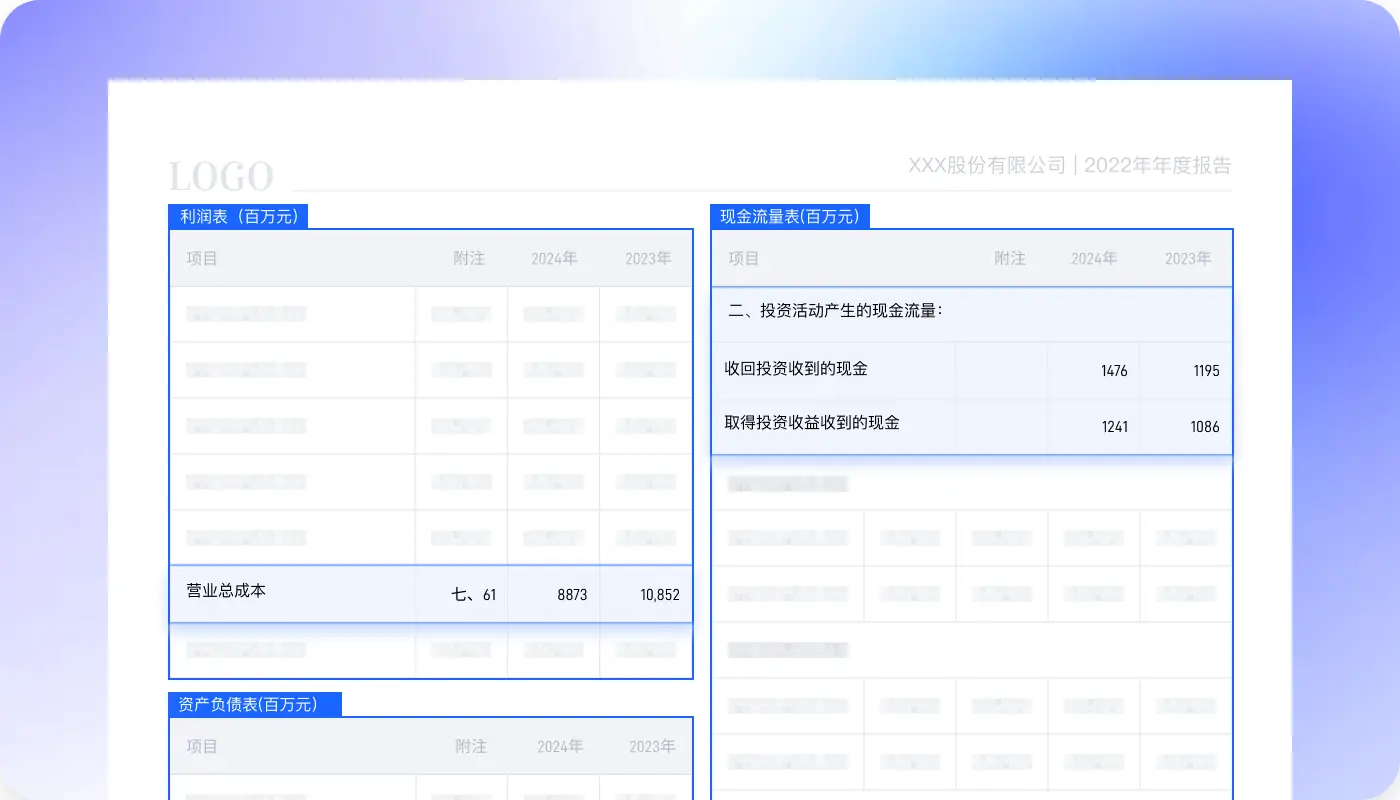Viewport: 1400px width, 800px height.
Task: Select the 现金流量表(百万元) table label
Action: [x=790, y=216]
